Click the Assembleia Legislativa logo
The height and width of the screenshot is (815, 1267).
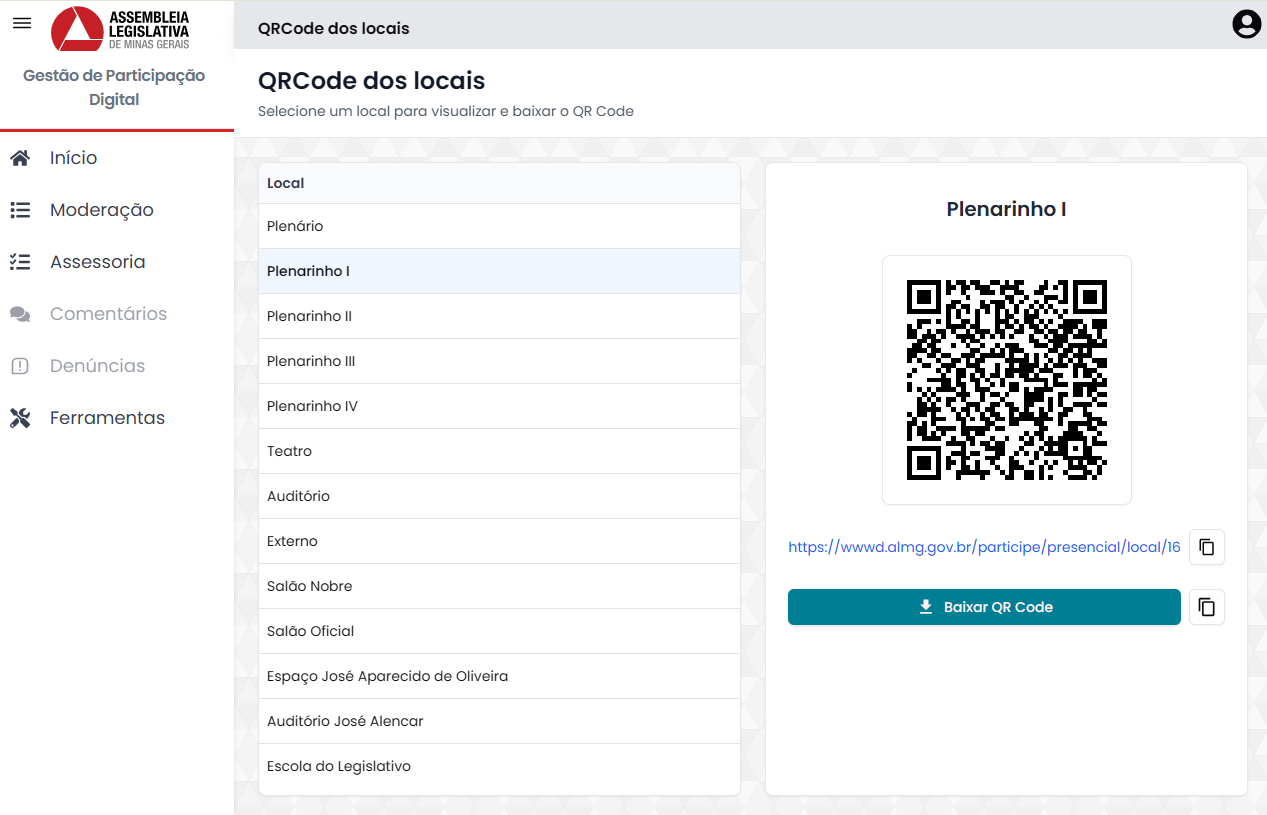[x=120, y=28]
